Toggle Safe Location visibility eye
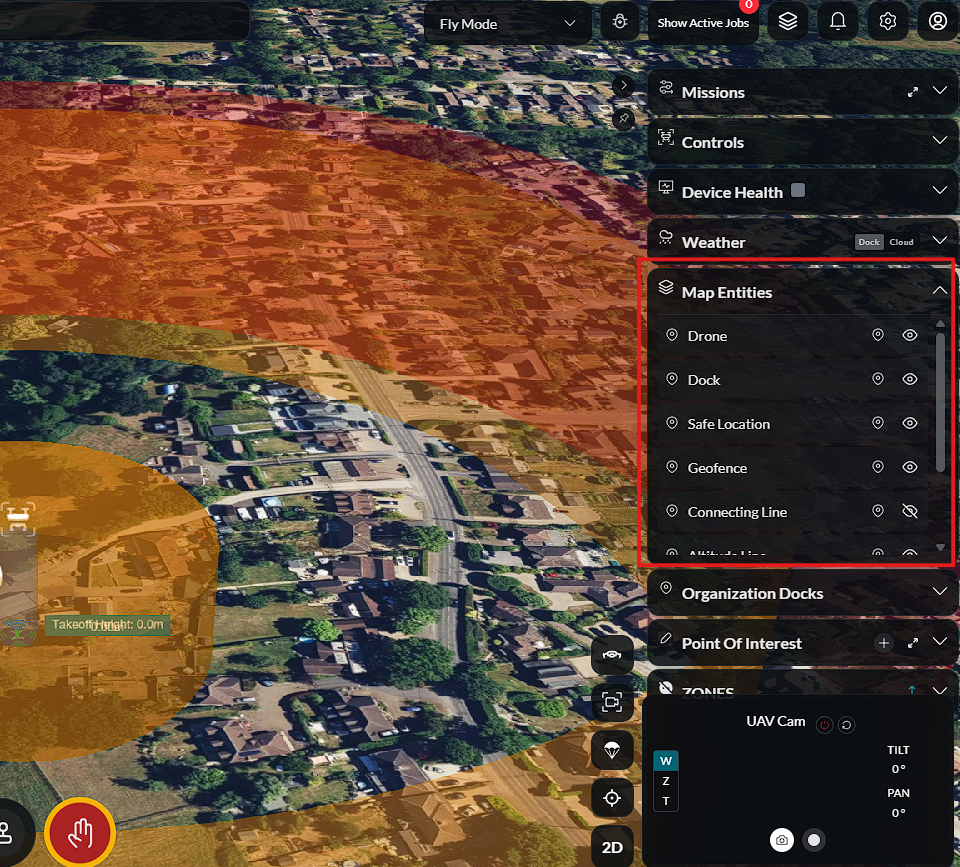The height and width of the screenshot is (867, 960). click(910, 423)
